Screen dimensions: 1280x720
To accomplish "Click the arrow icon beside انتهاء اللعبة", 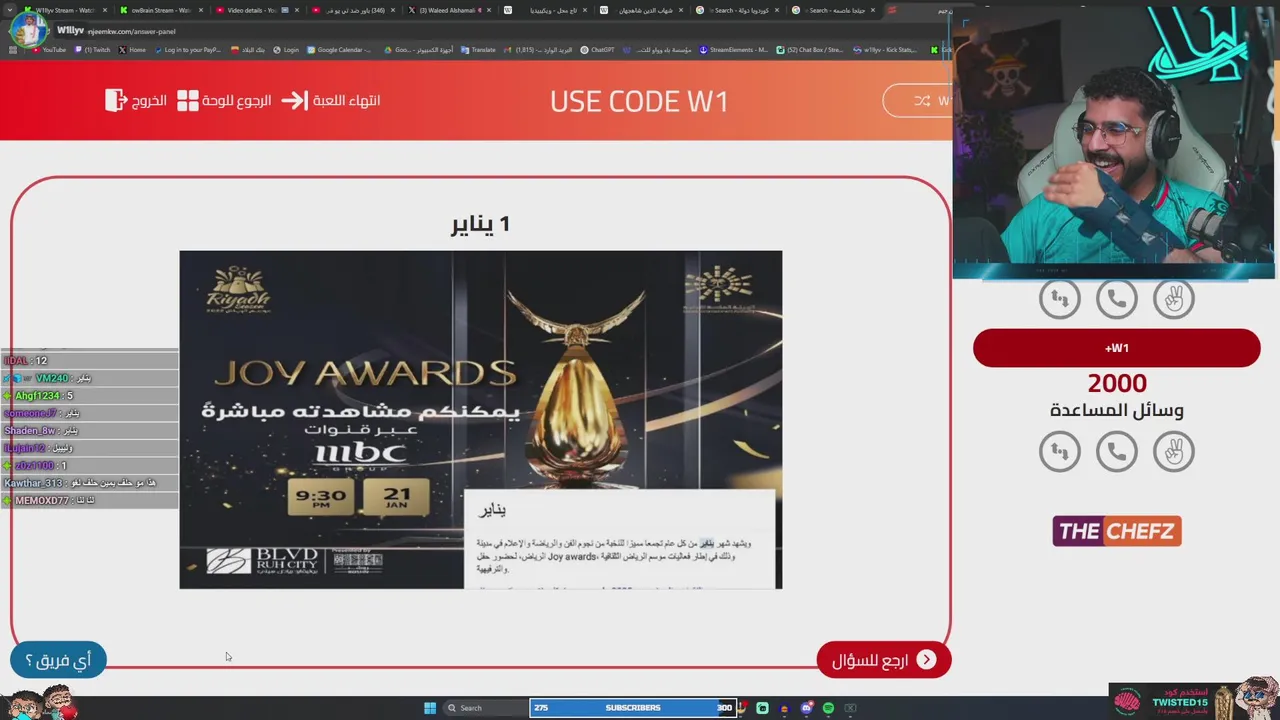I will tap(294, 100).
